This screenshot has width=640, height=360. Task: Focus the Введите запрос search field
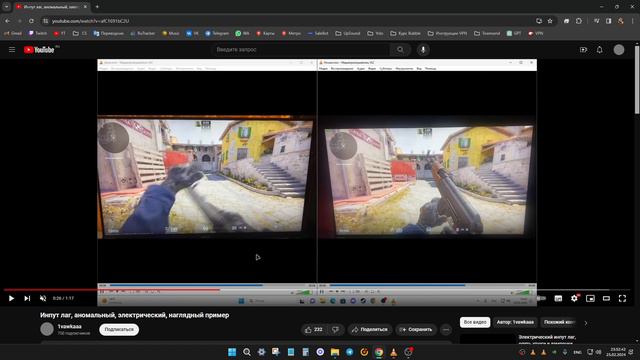(x=301, y=49)
